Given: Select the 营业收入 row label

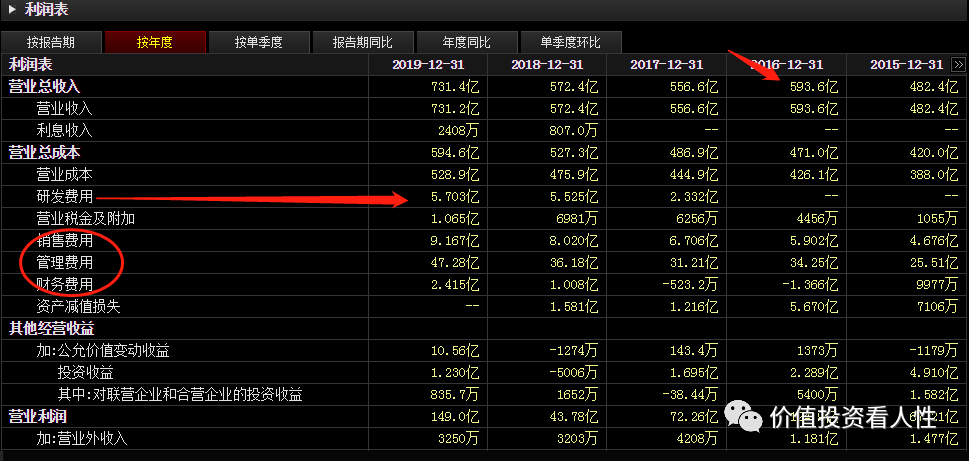Looking at the screenshot, I should (64, 109).
